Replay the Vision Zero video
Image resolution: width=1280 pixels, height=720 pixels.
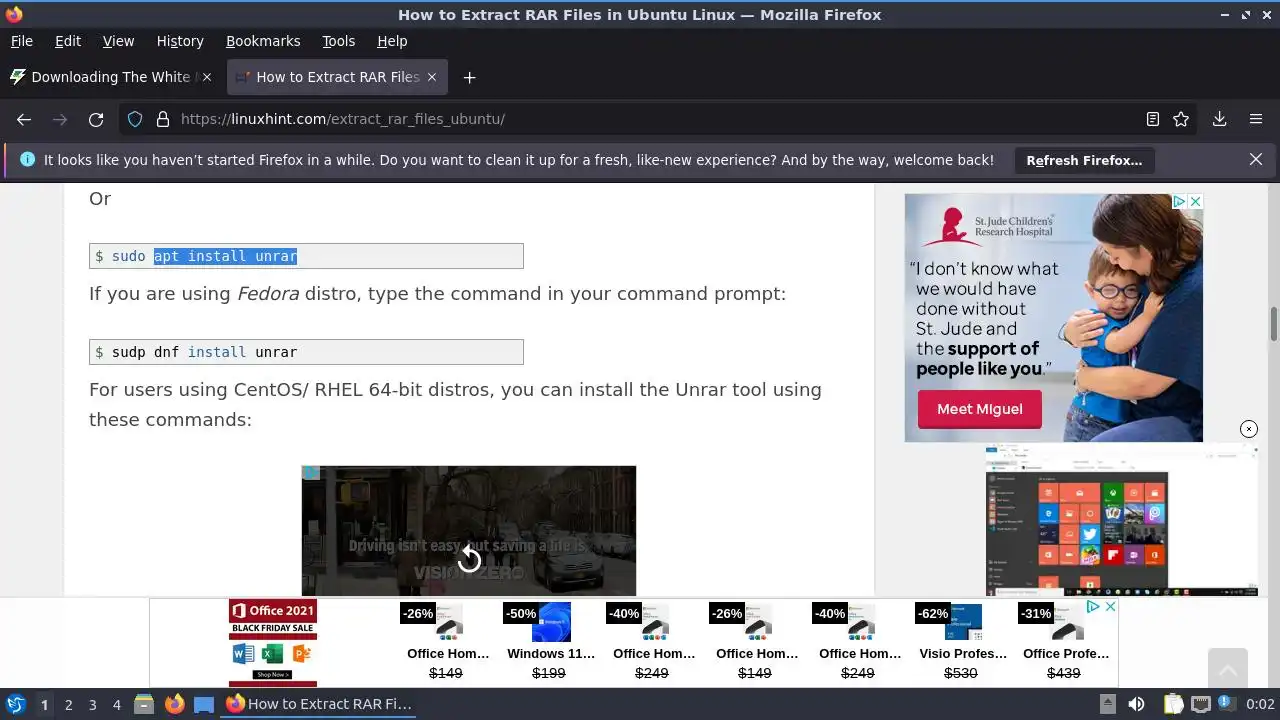tap(469, 559)
